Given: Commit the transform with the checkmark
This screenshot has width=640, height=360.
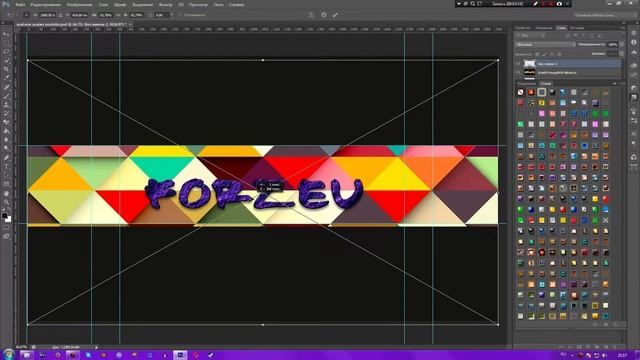Looking at the screenshot, I should (335, 15).
